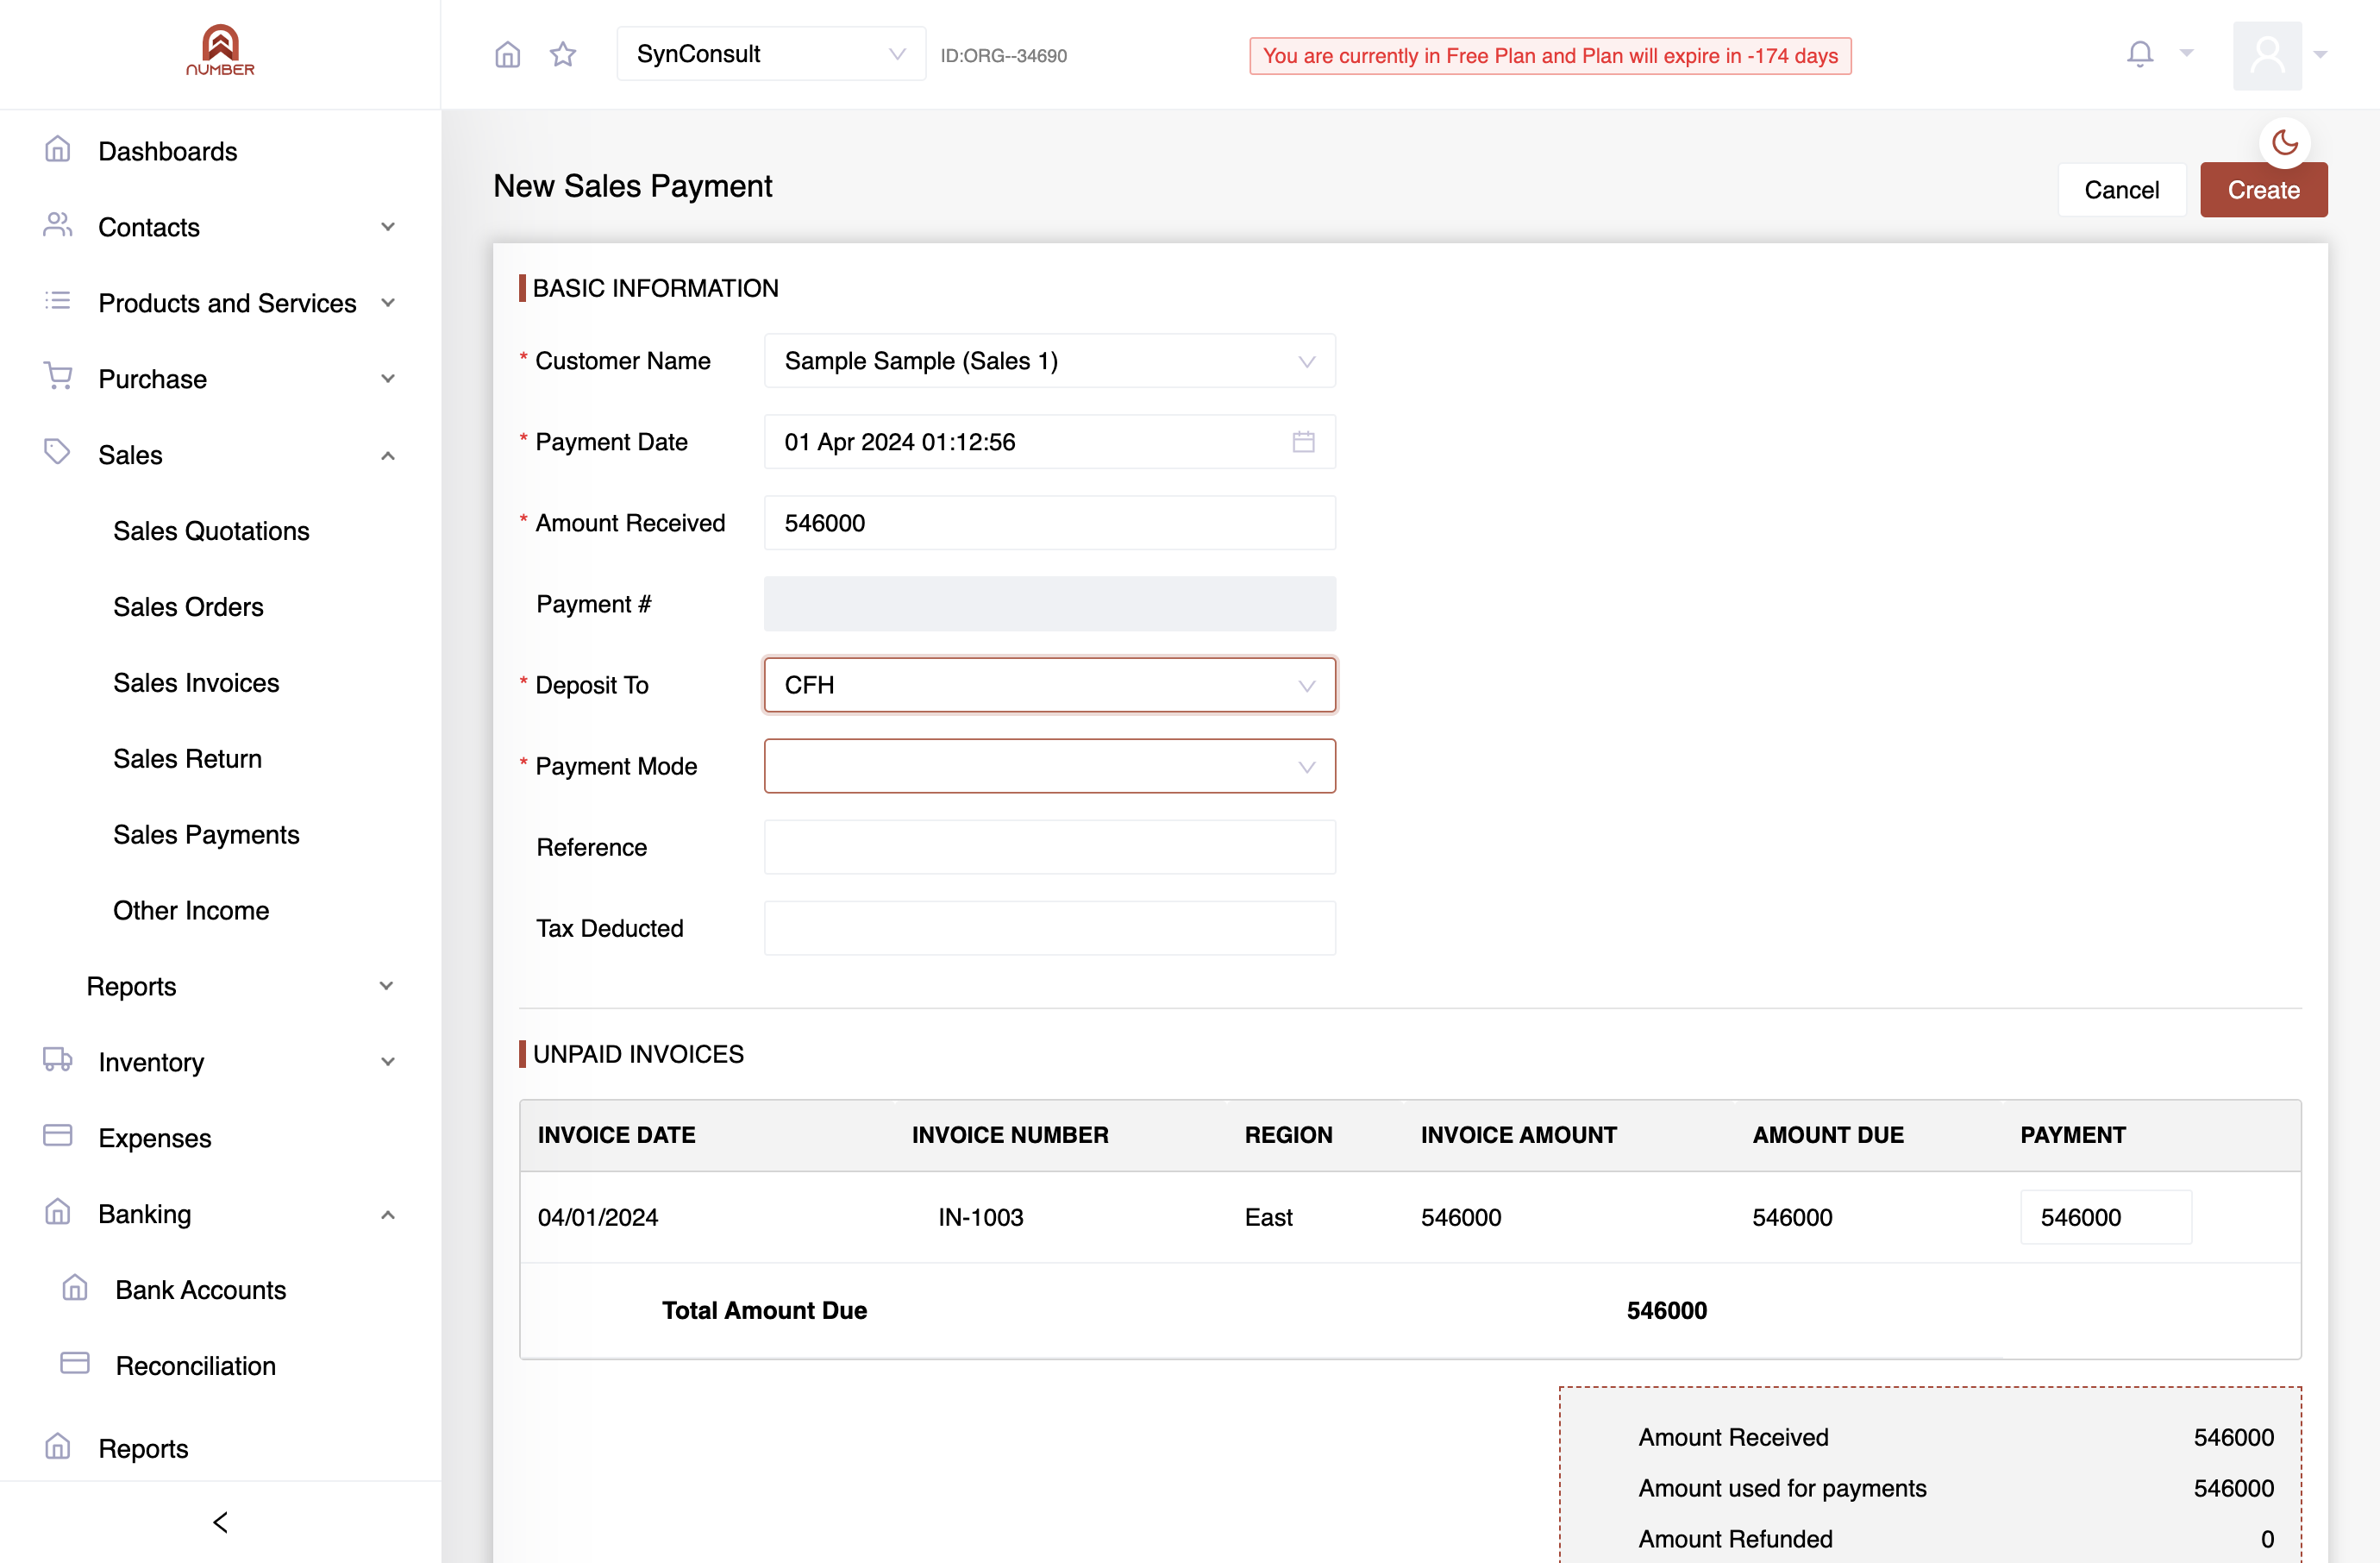
Task: Click the Expenses card icon
Action: pos(58,1135)
